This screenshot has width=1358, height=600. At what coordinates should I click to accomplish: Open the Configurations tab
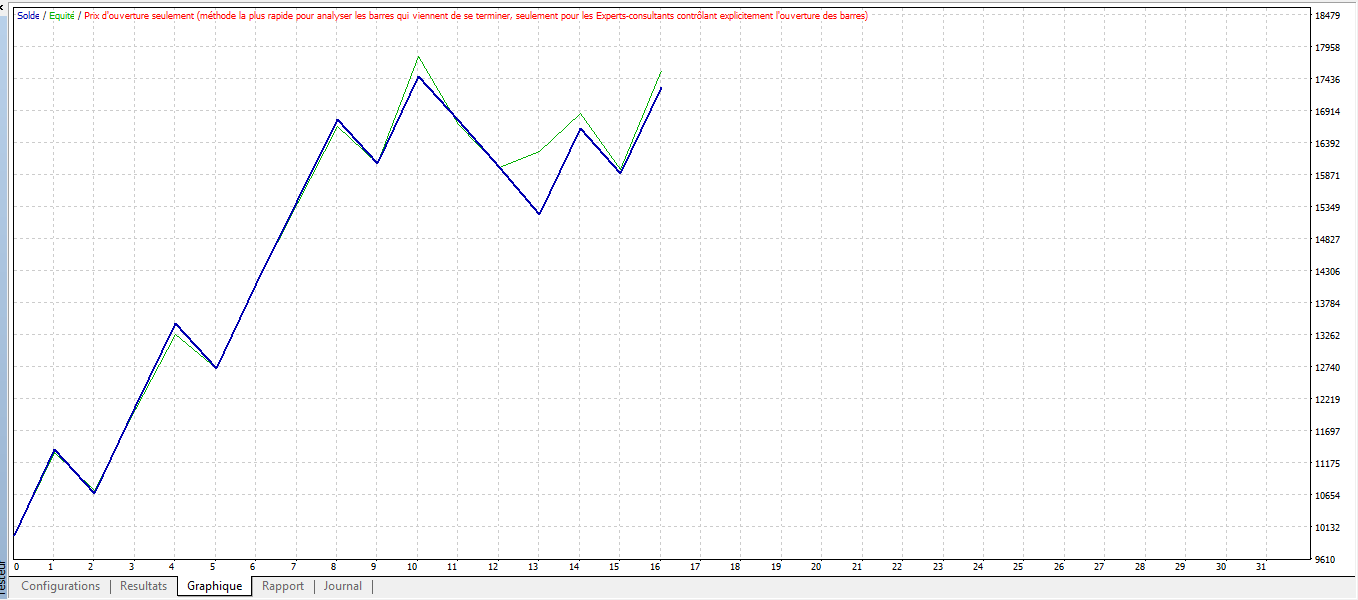(60, 586)
